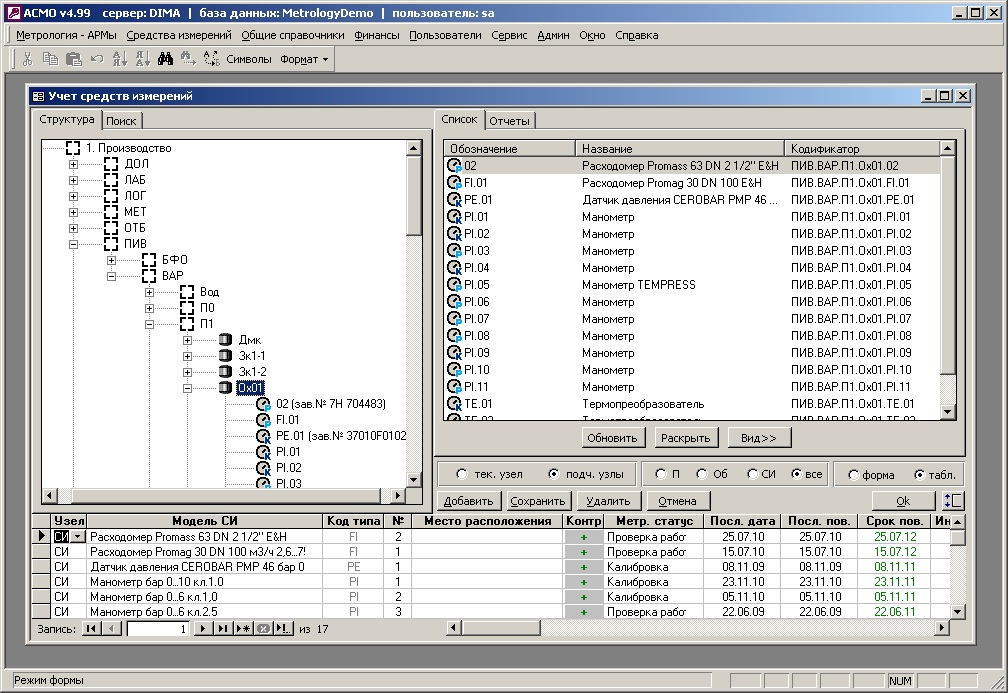Click the Undo arrow toolbar icon
The width and height of the screenshot is (1008, 693).
(96, 59)
